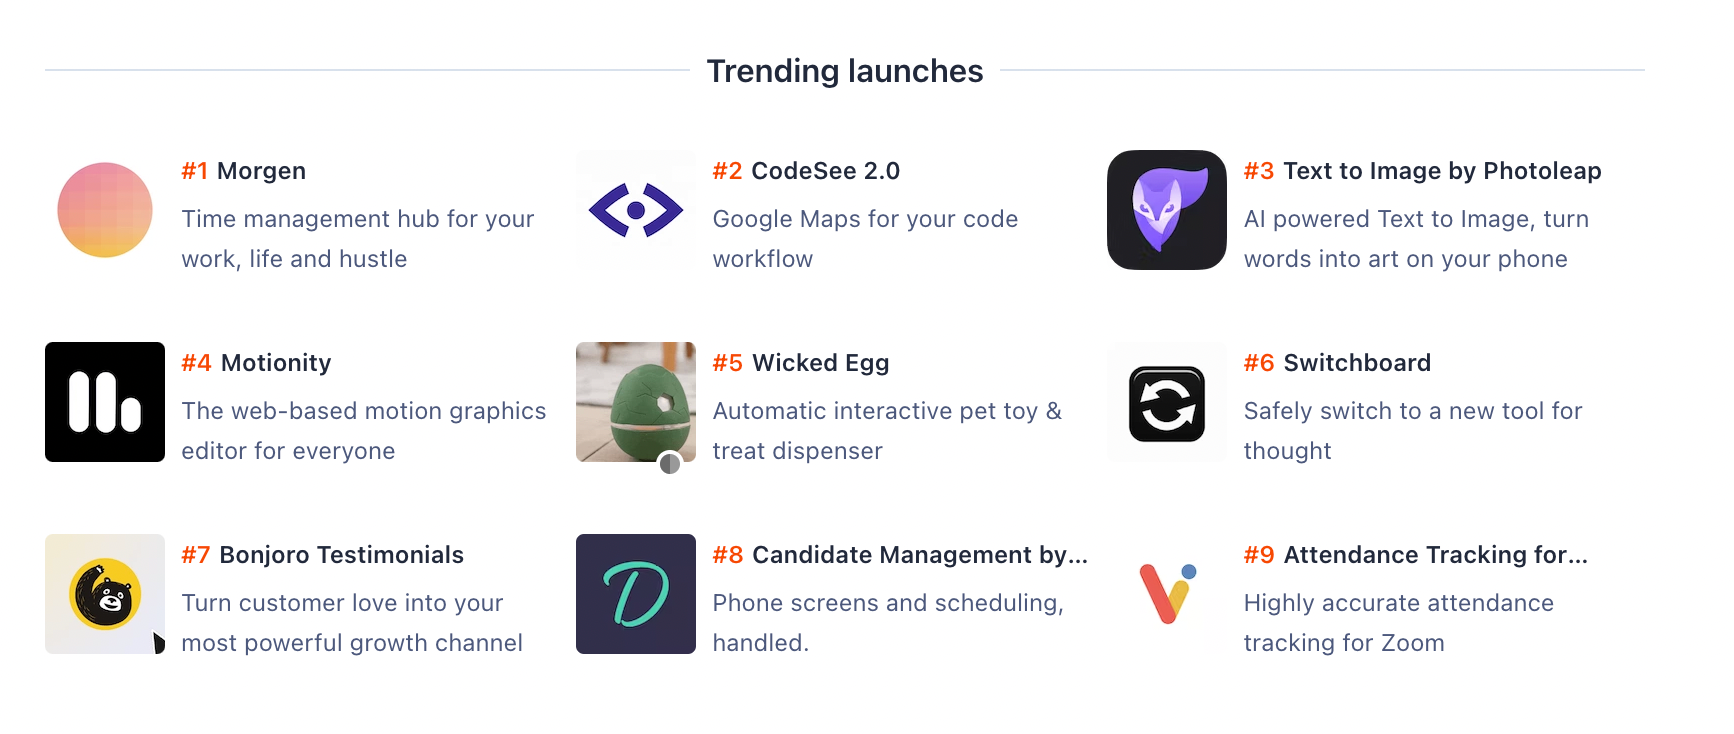Go to #7 Bonjoro Testimonials title

[x=322, y=555]
